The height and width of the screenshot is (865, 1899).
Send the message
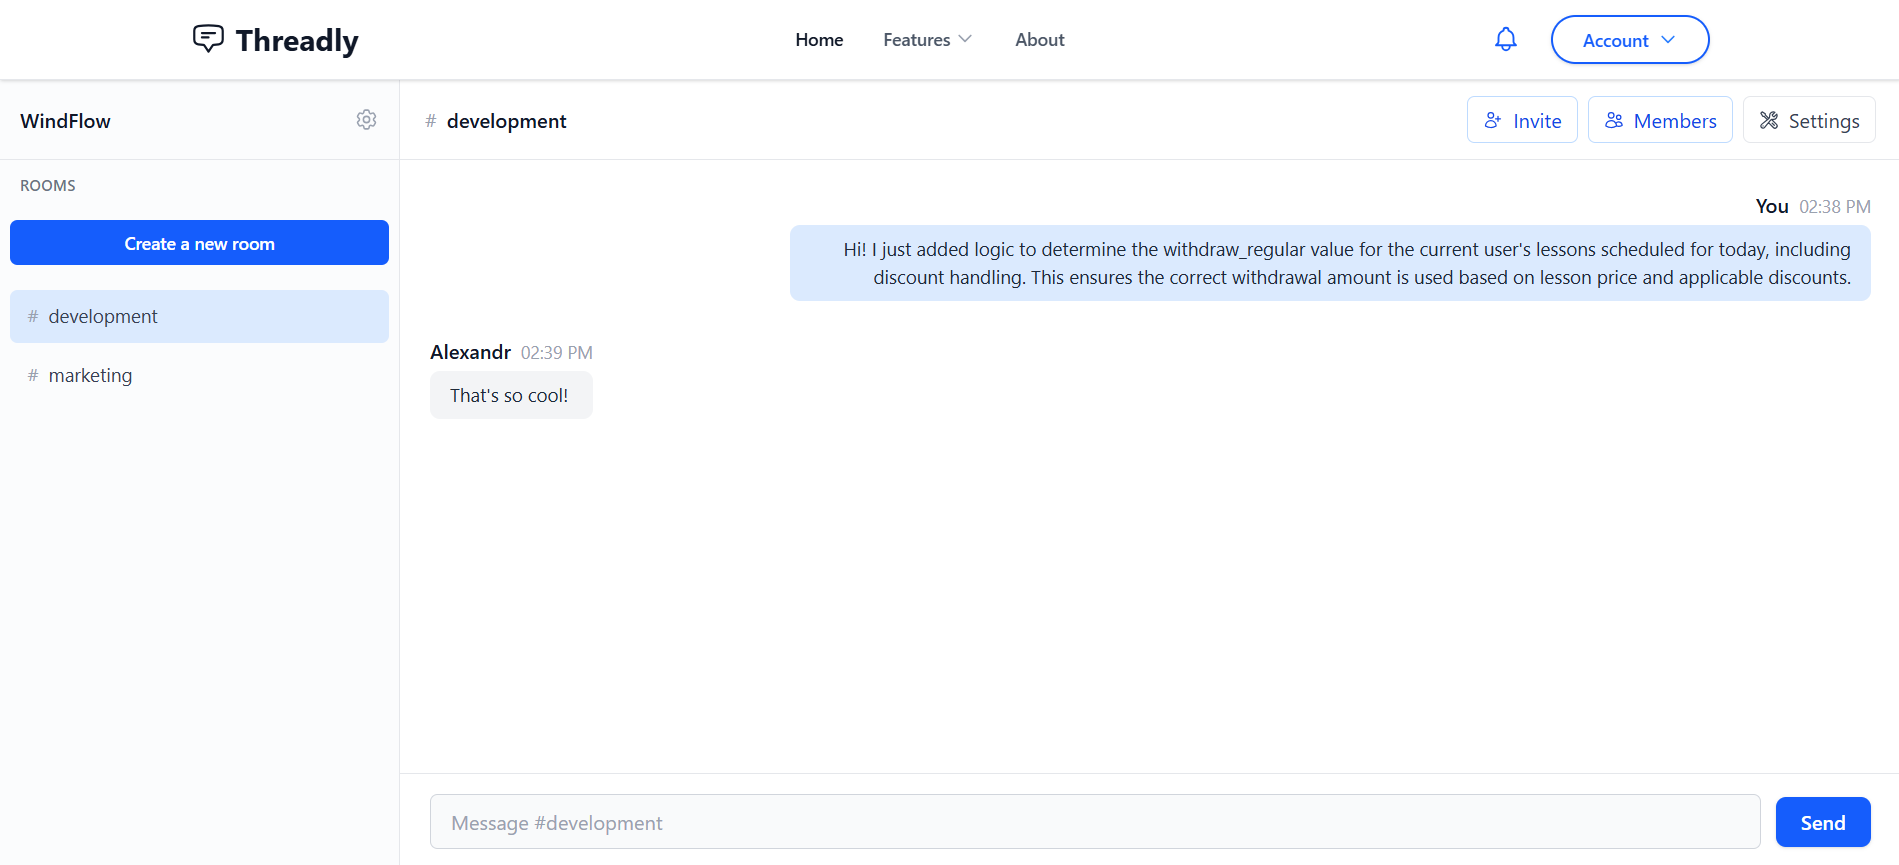(x=1822, y=822)
